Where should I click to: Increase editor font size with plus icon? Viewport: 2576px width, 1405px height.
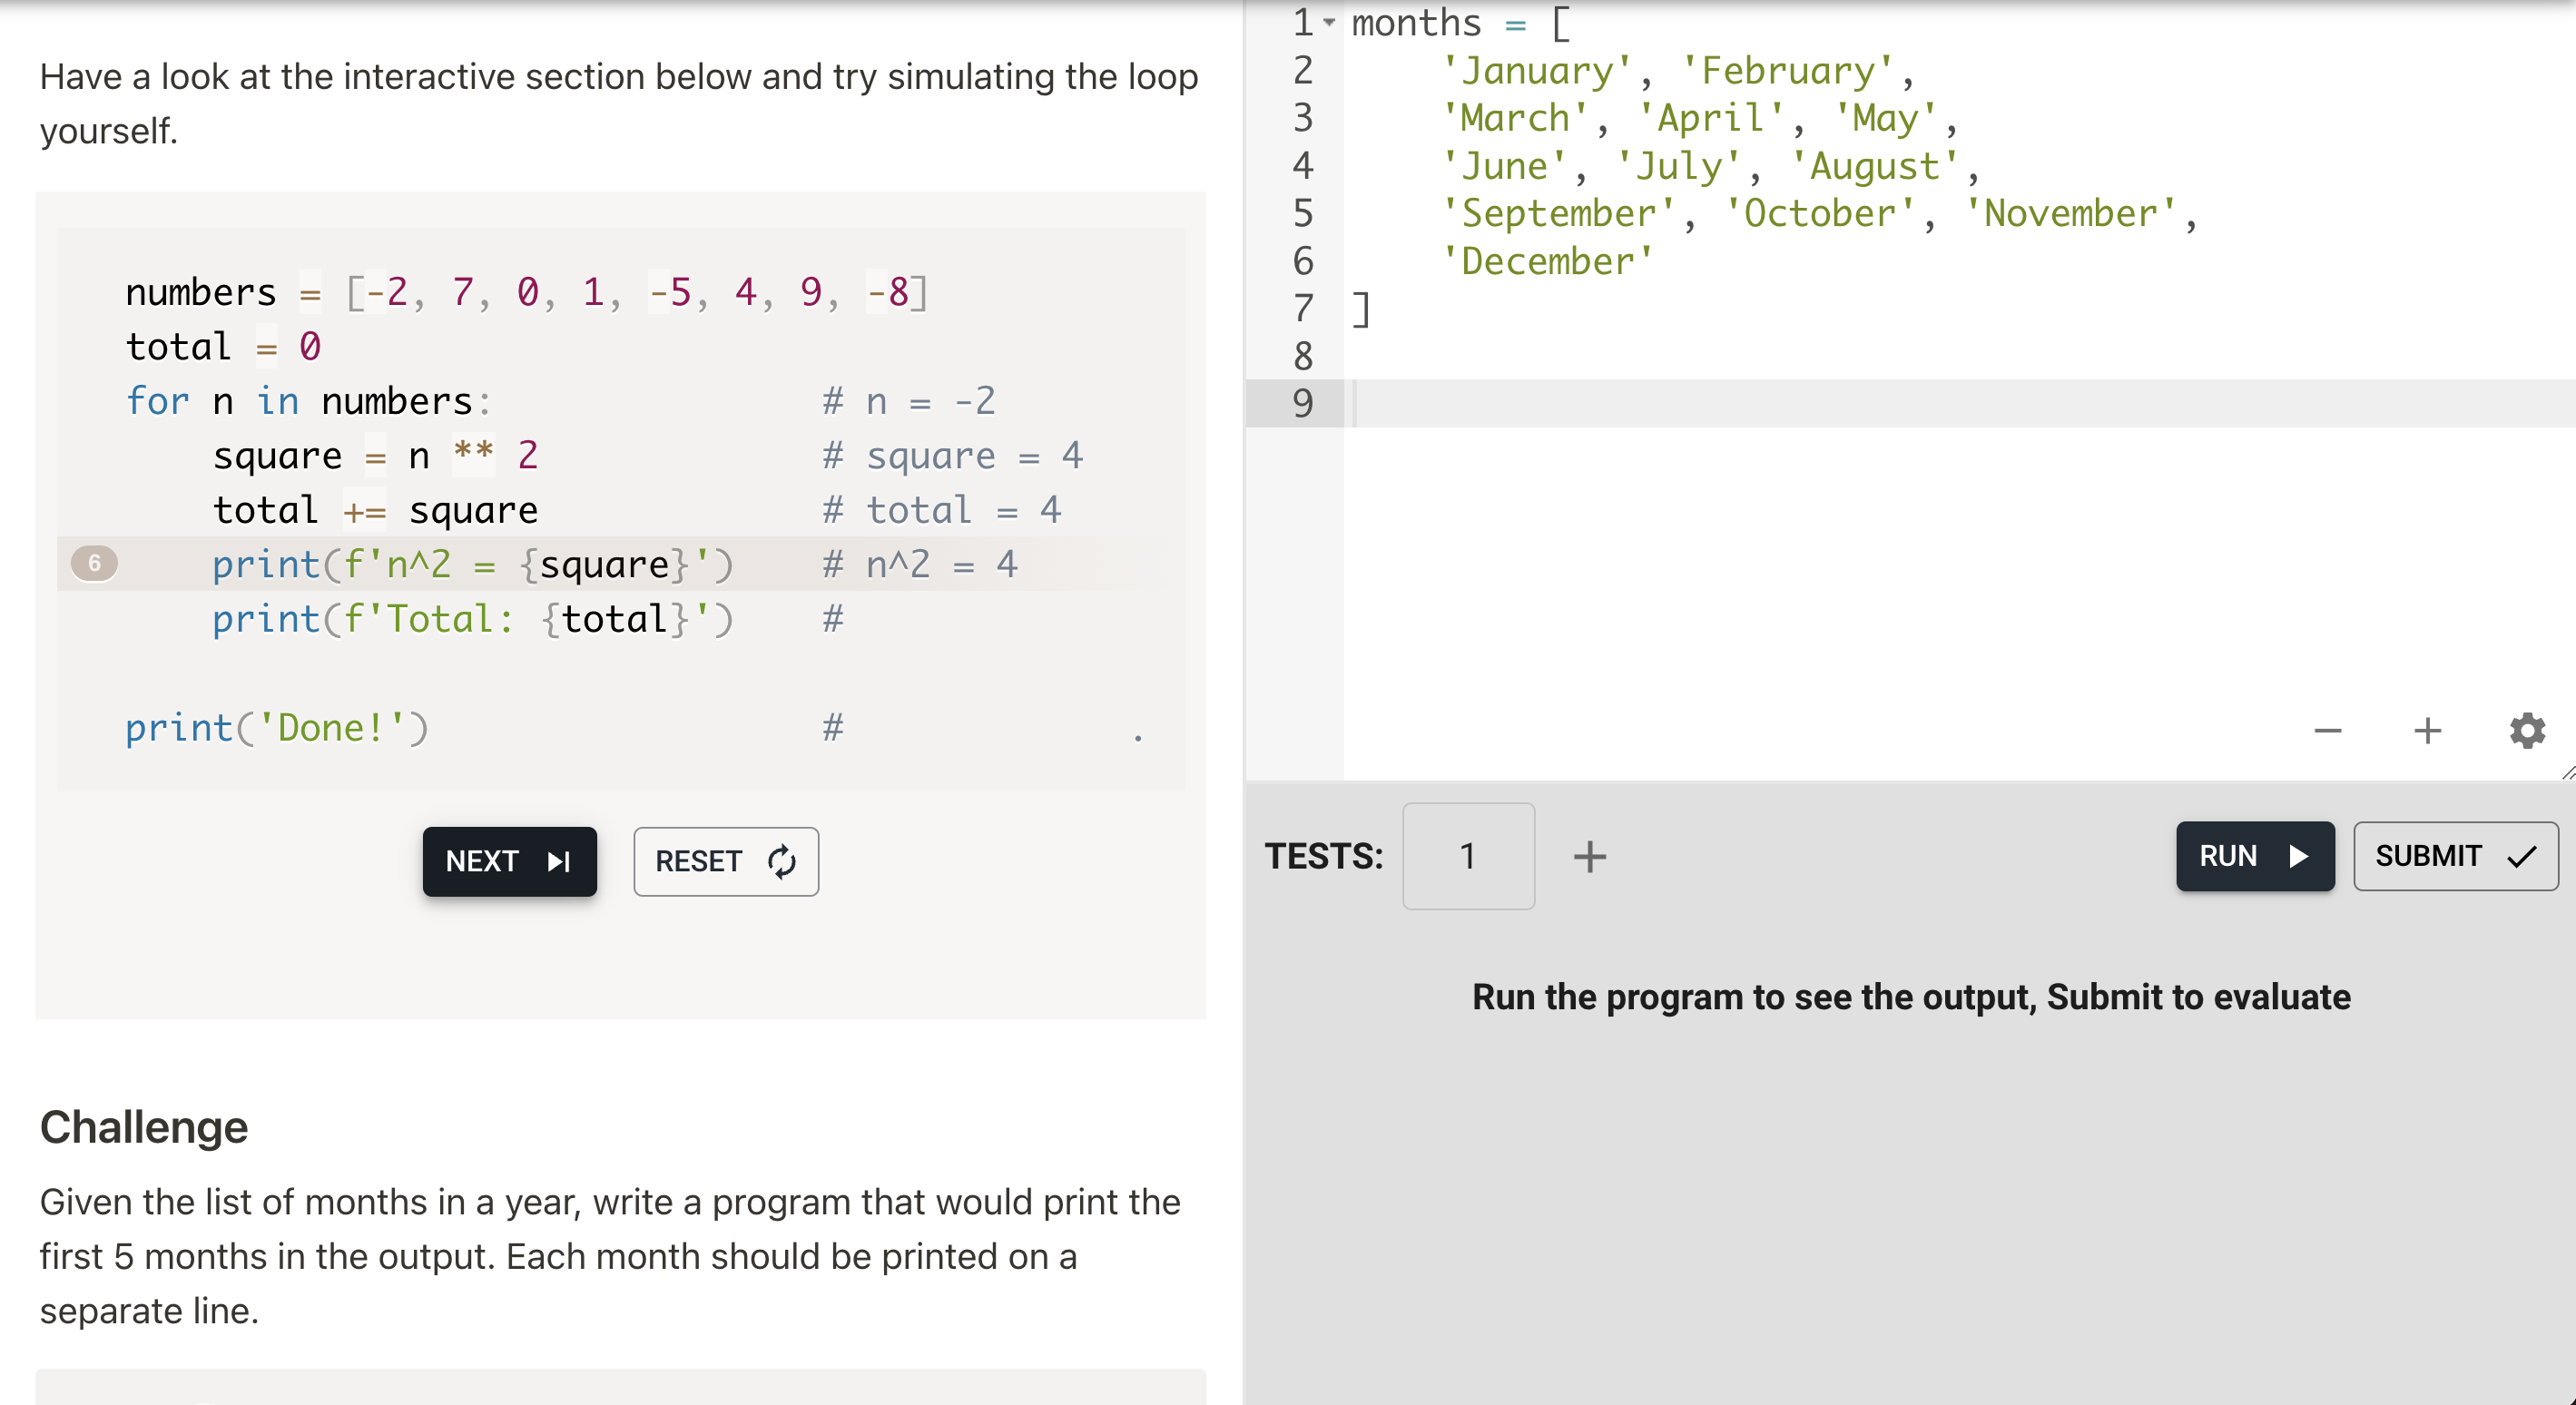click(x=2427, y=731)
